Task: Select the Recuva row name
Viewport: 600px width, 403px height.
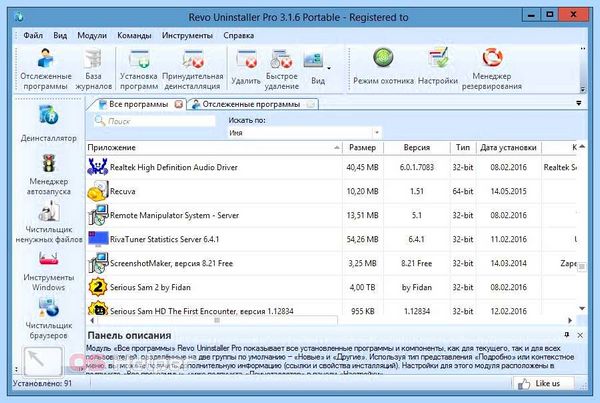Action: (x=122, y=191)
